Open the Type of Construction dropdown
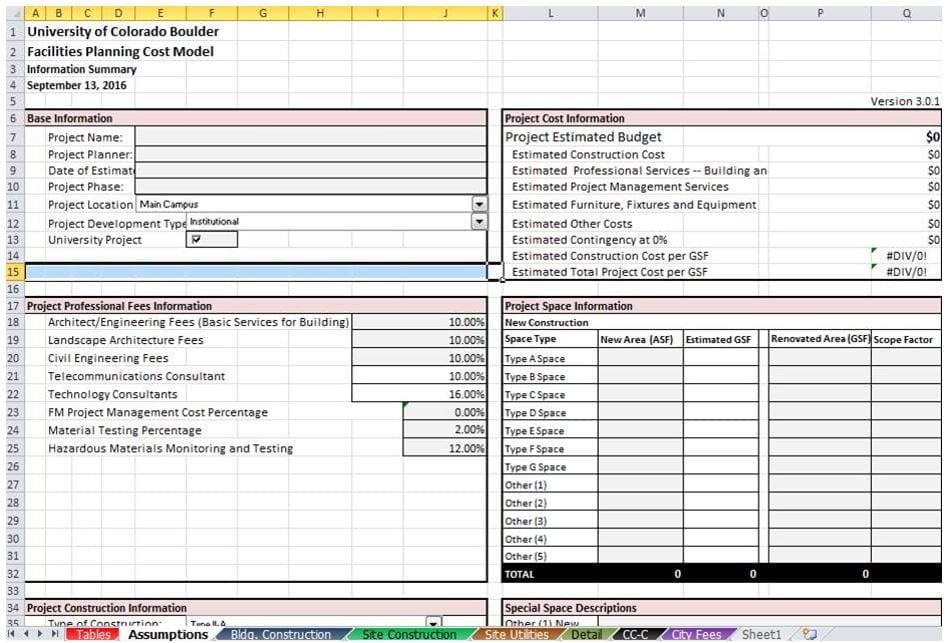950x643 pixels. 434,623
